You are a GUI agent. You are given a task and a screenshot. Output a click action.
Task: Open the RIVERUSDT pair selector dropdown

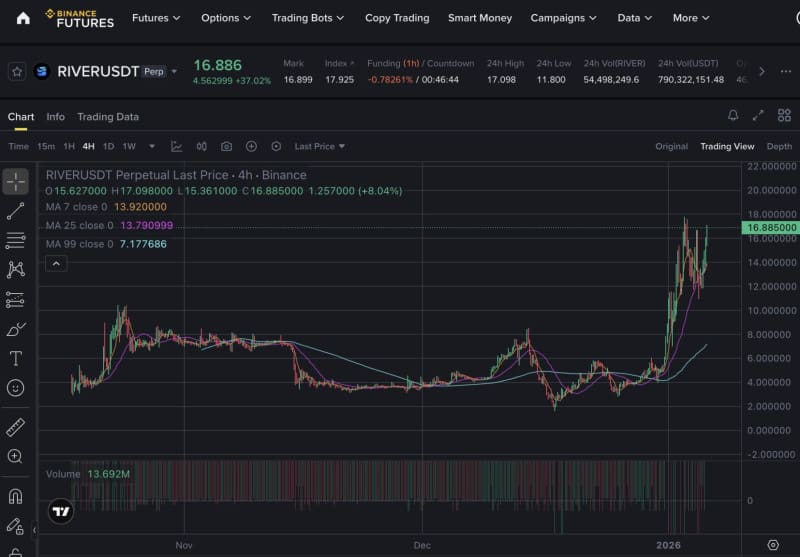[175, 71]
